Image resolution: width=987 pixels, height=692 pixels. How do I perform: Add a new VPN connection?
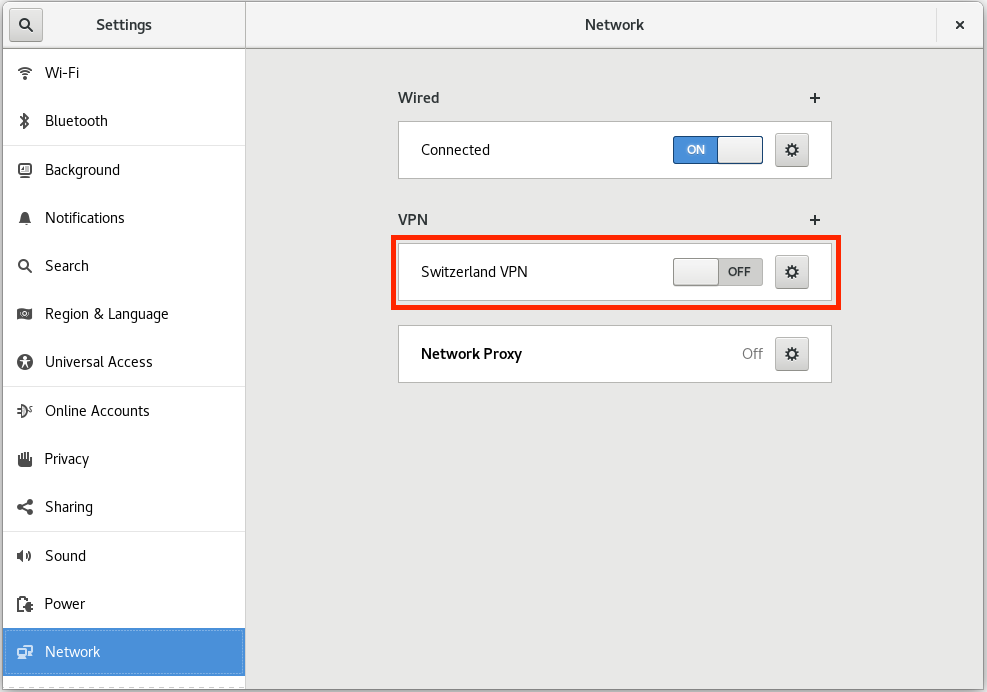(x=815, y=220)
